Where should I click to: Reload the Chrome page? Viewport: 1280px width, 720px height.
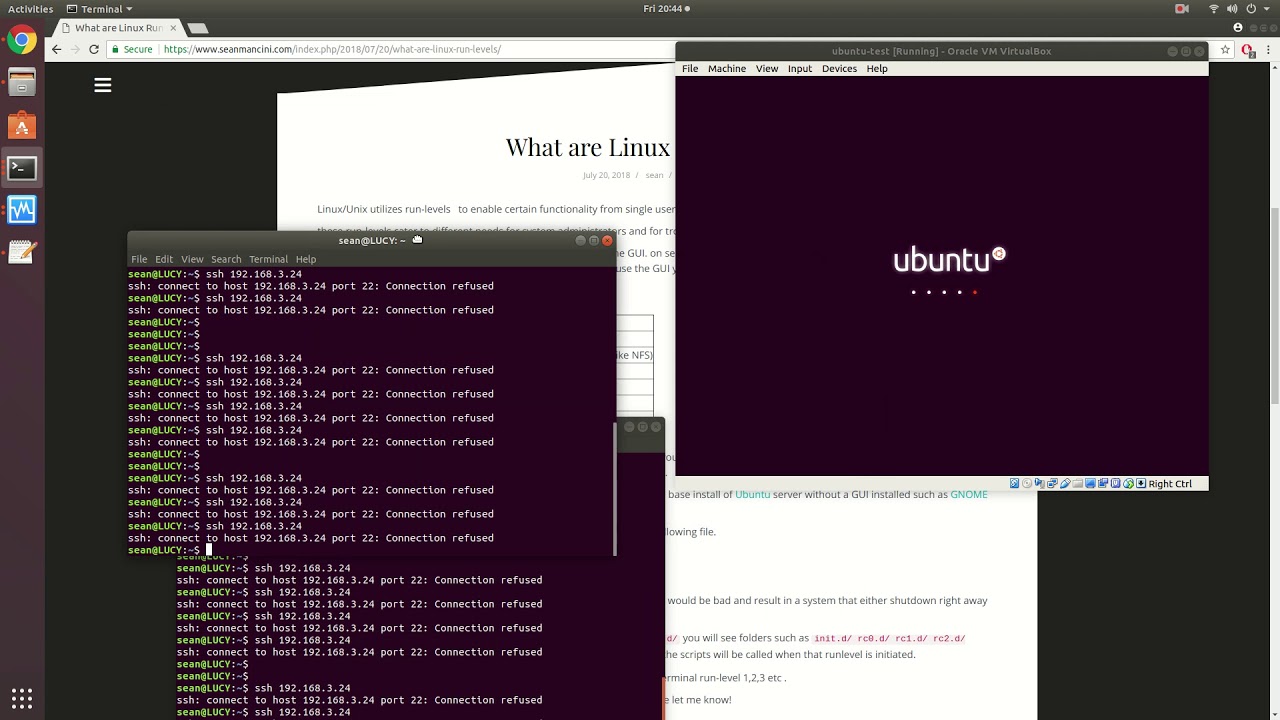(x=94, y=49)
